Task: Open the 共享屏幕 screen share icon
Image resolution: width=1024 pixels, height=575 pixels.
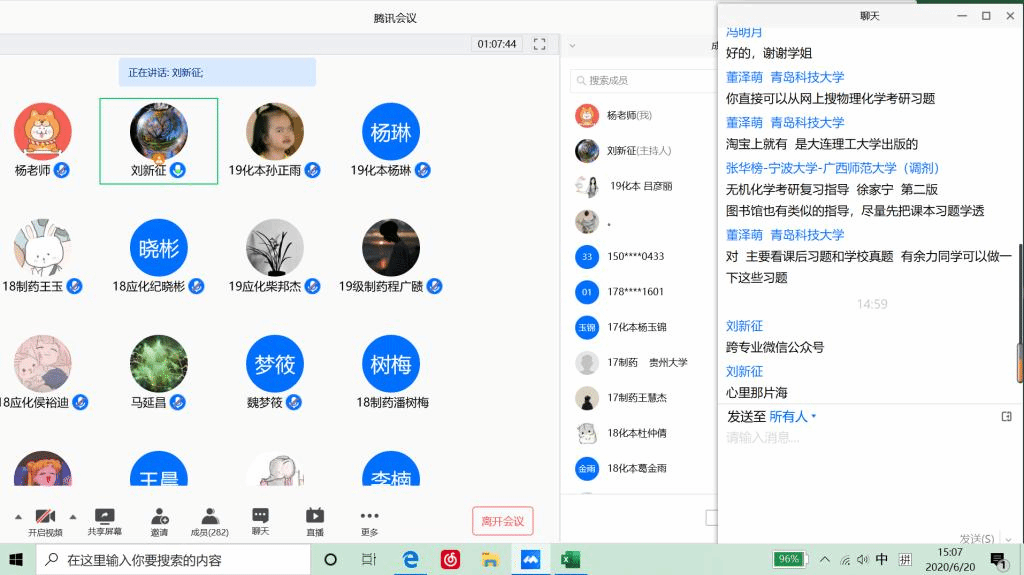Action: click(104, 520)
